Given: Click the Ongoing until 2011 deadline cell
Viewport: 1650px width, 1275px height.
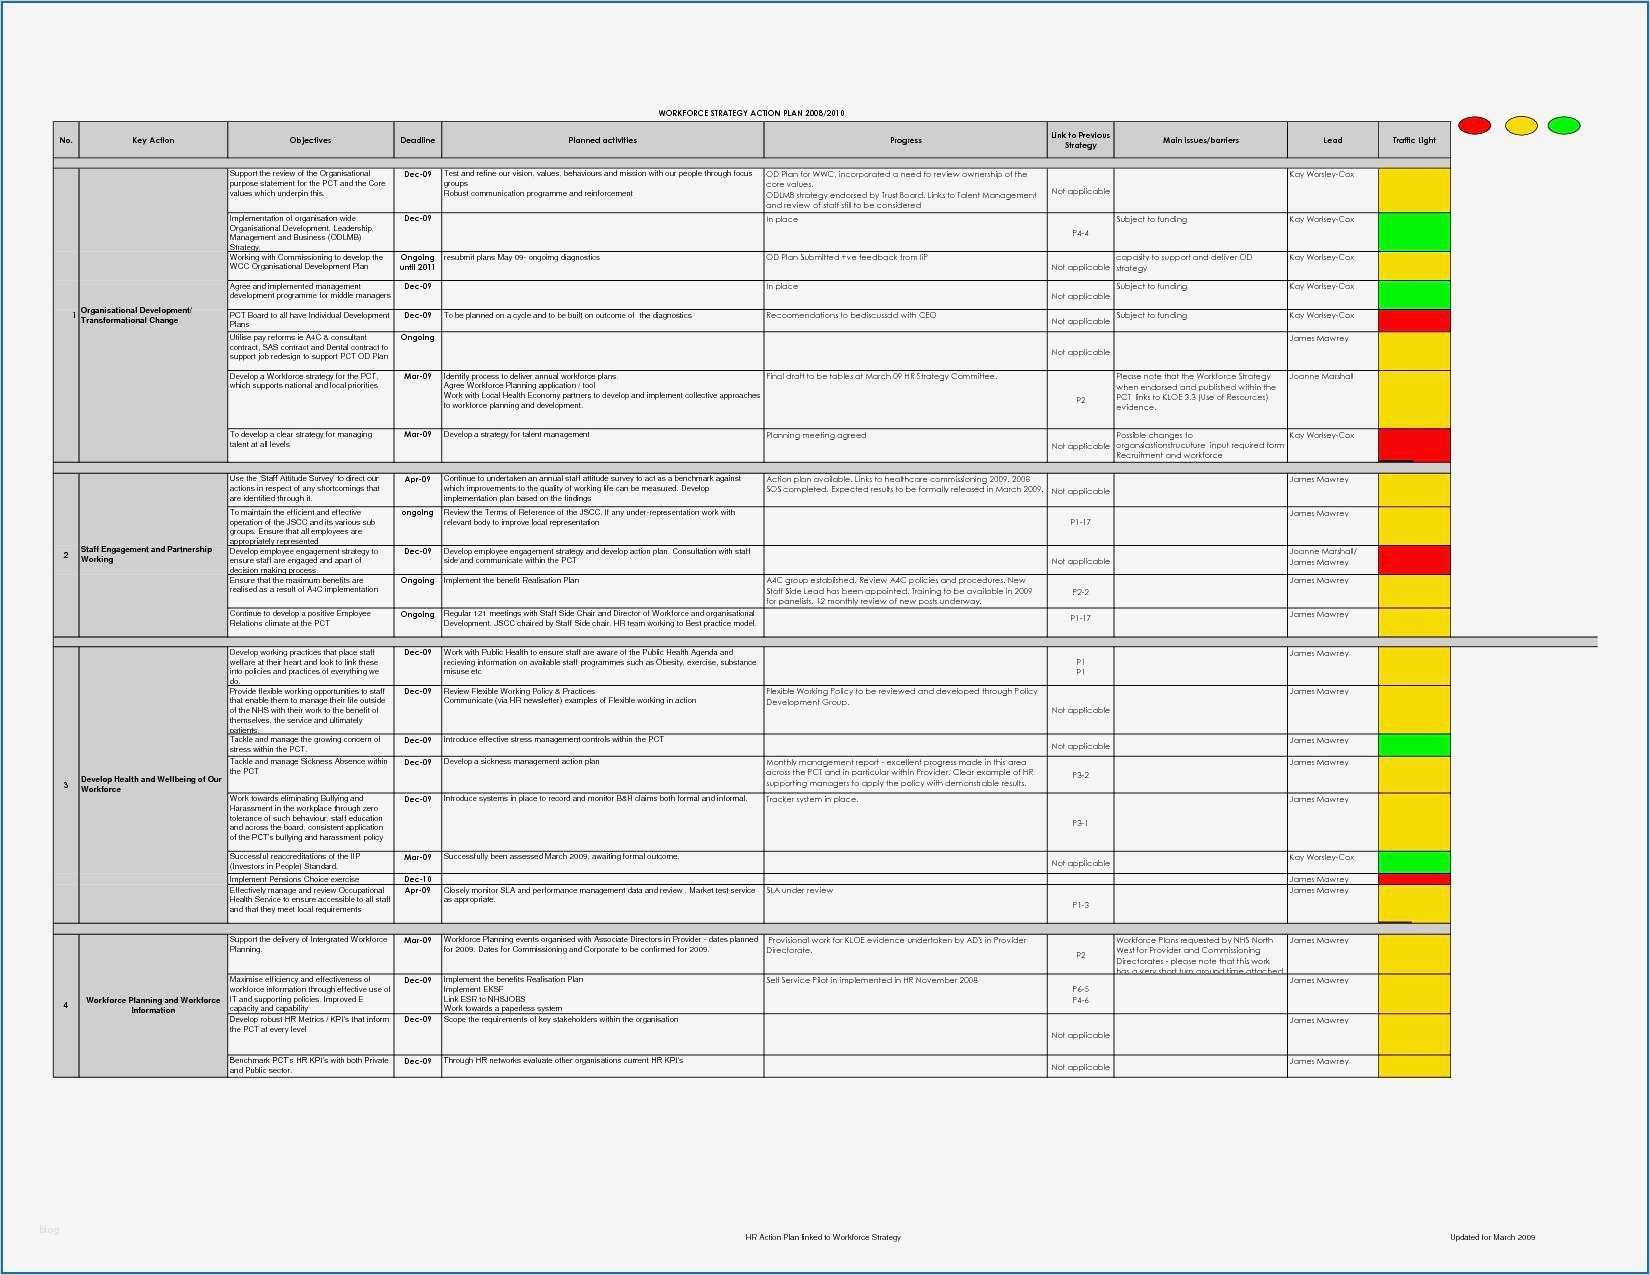Looking at the screenshot, I should coord(417,262).
